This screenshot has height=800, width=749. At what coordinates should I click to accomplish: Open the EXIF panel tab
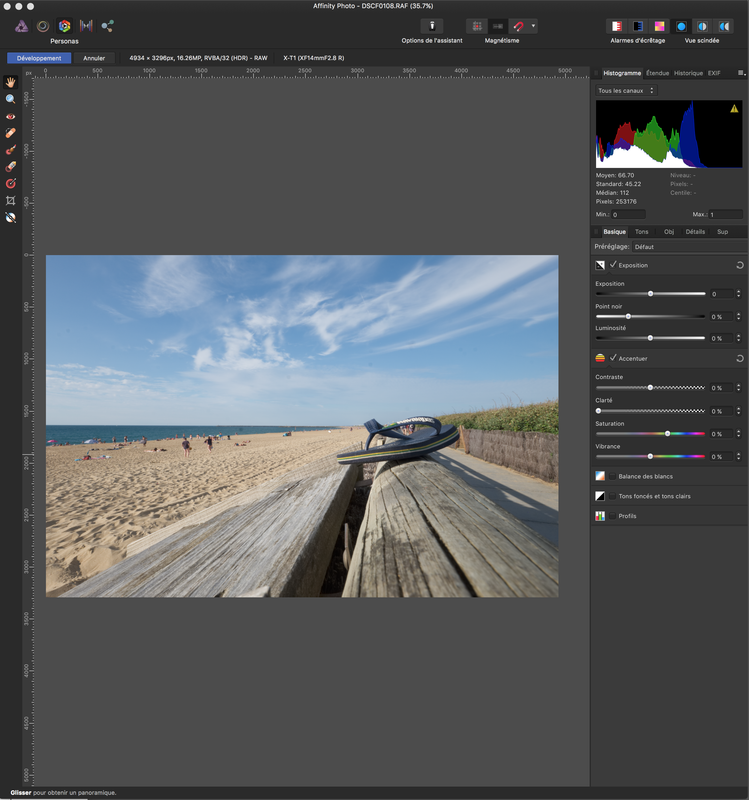714,73
